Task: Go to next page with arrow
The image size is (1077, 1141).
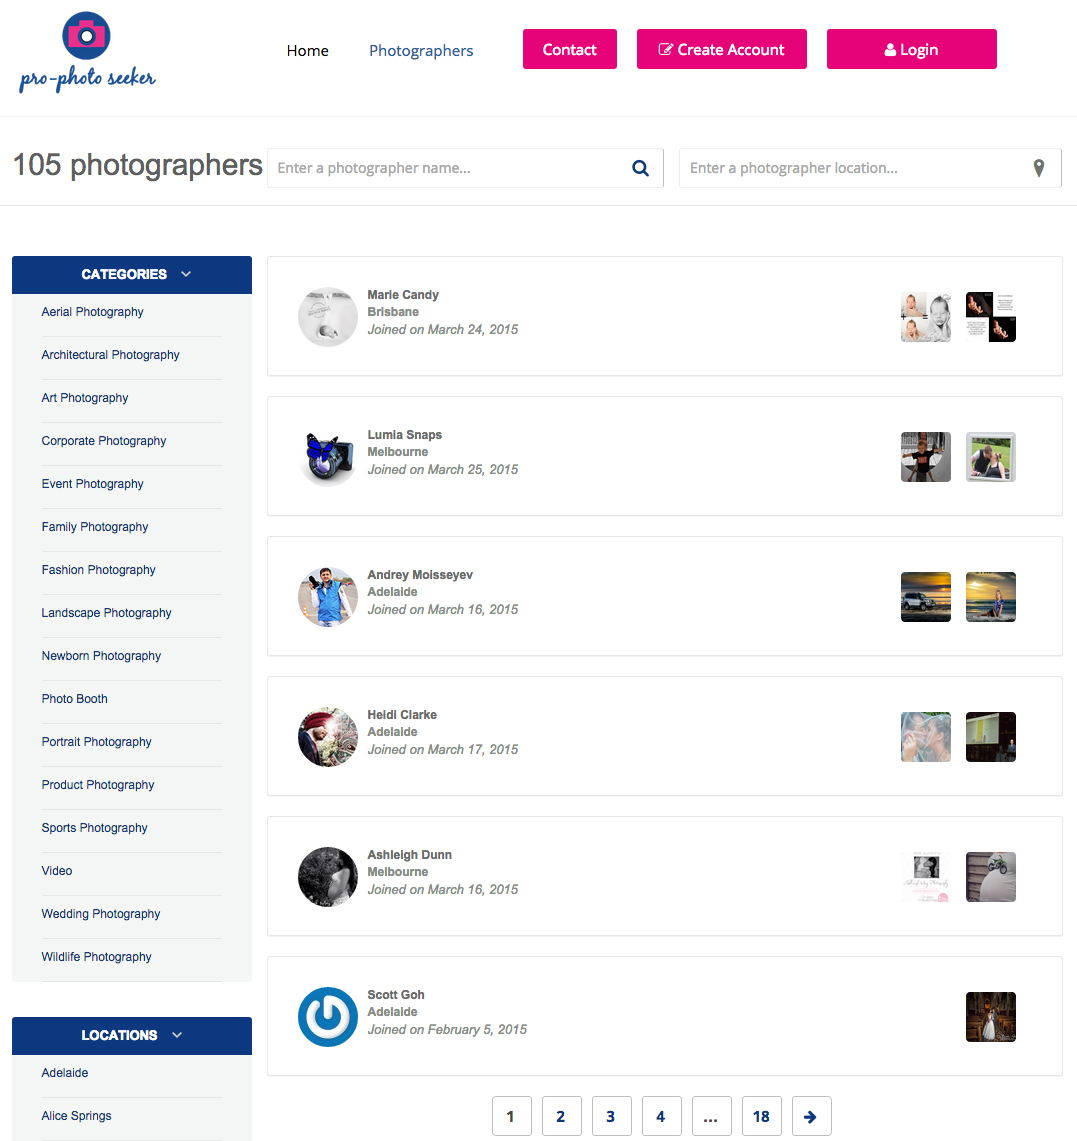Action: pyautogui.click(x=811, y=1116)
